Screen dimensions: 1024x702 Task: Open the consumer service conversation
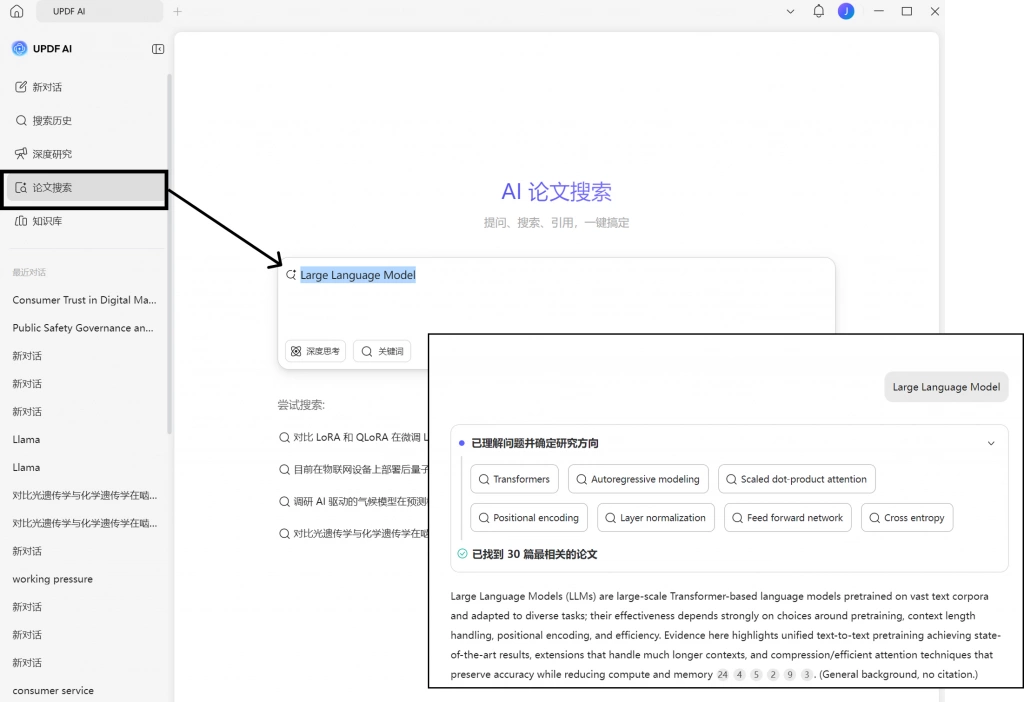(x=53, y=691)
